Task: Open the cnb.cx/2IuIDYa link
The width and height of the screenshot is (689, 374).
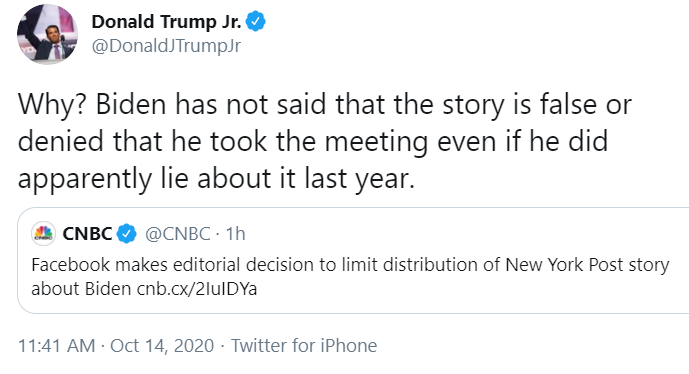Action: (197, 289)
